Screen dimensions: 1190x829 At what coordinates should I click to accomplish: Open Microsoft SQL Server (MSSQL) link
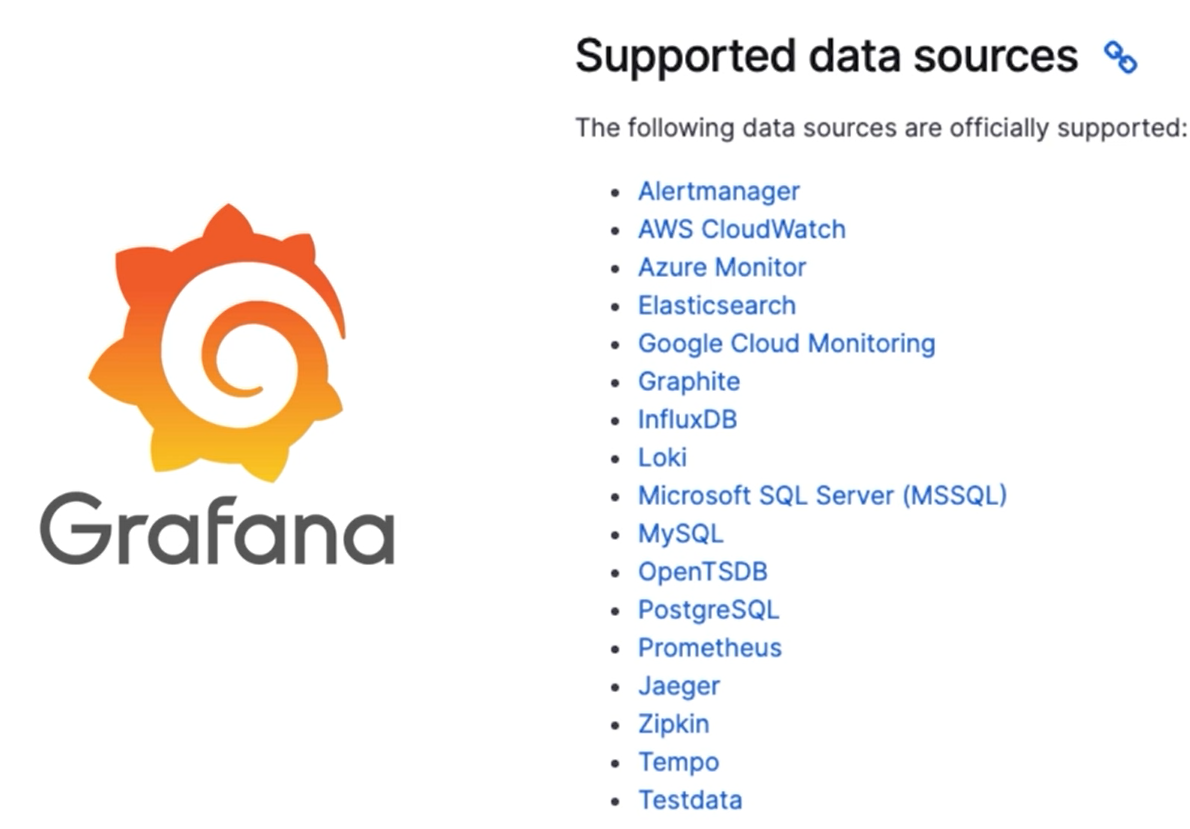(x=822, y=495)
